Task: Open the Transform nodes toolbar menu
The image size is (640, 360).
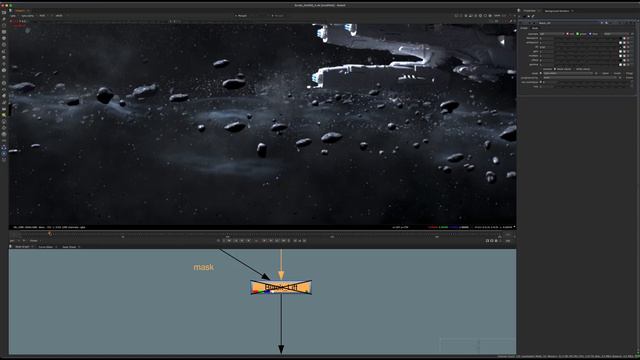Action: pos(4,64)
